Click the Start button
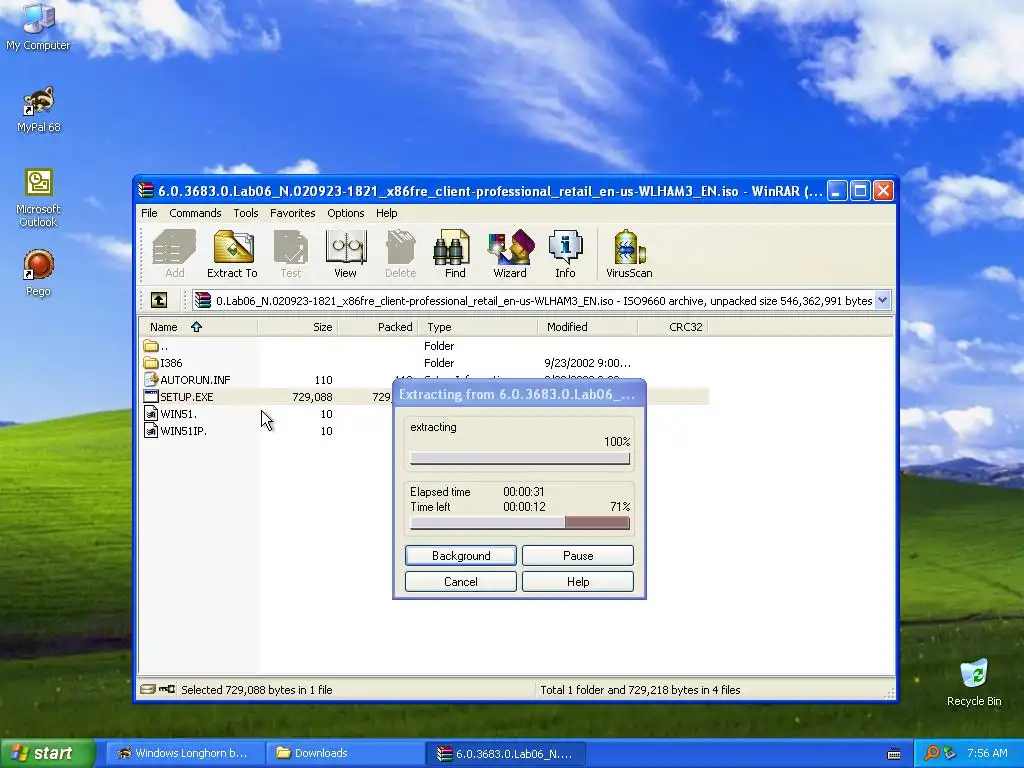The image size is (1024, 768). tap(48, 753)
